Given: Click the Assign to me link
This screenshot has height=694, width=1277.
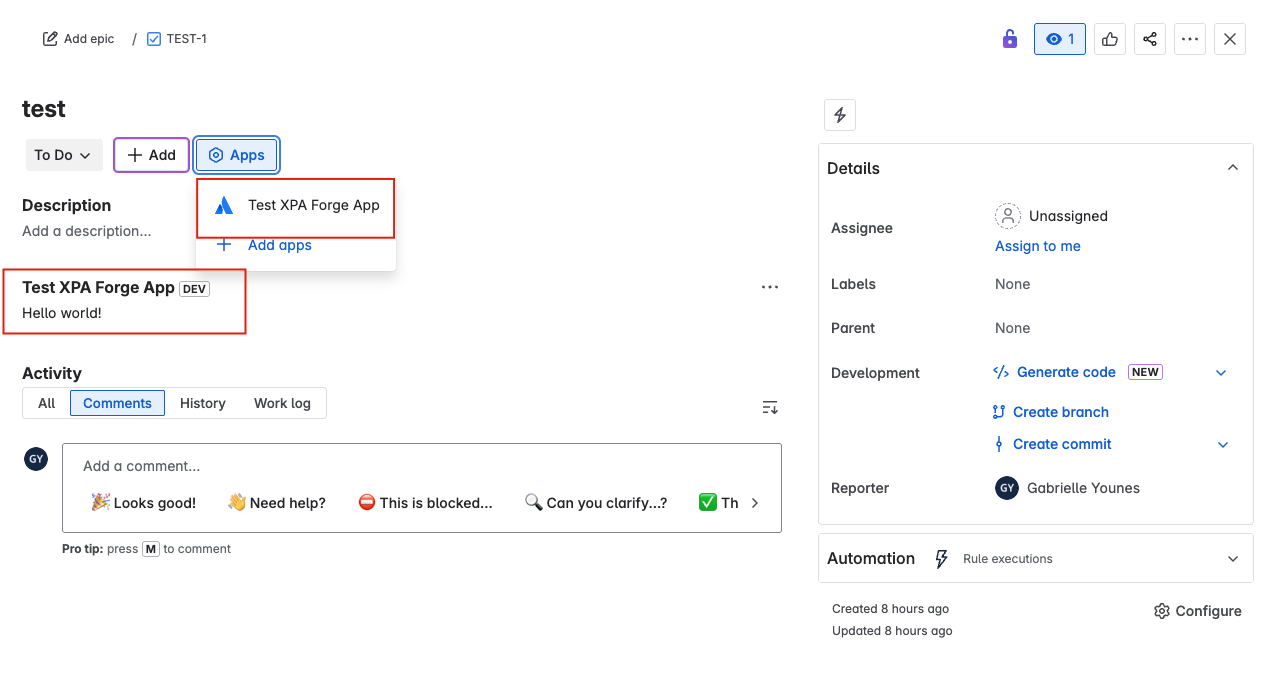Looking at the screenshot, I should [1037, 245].
